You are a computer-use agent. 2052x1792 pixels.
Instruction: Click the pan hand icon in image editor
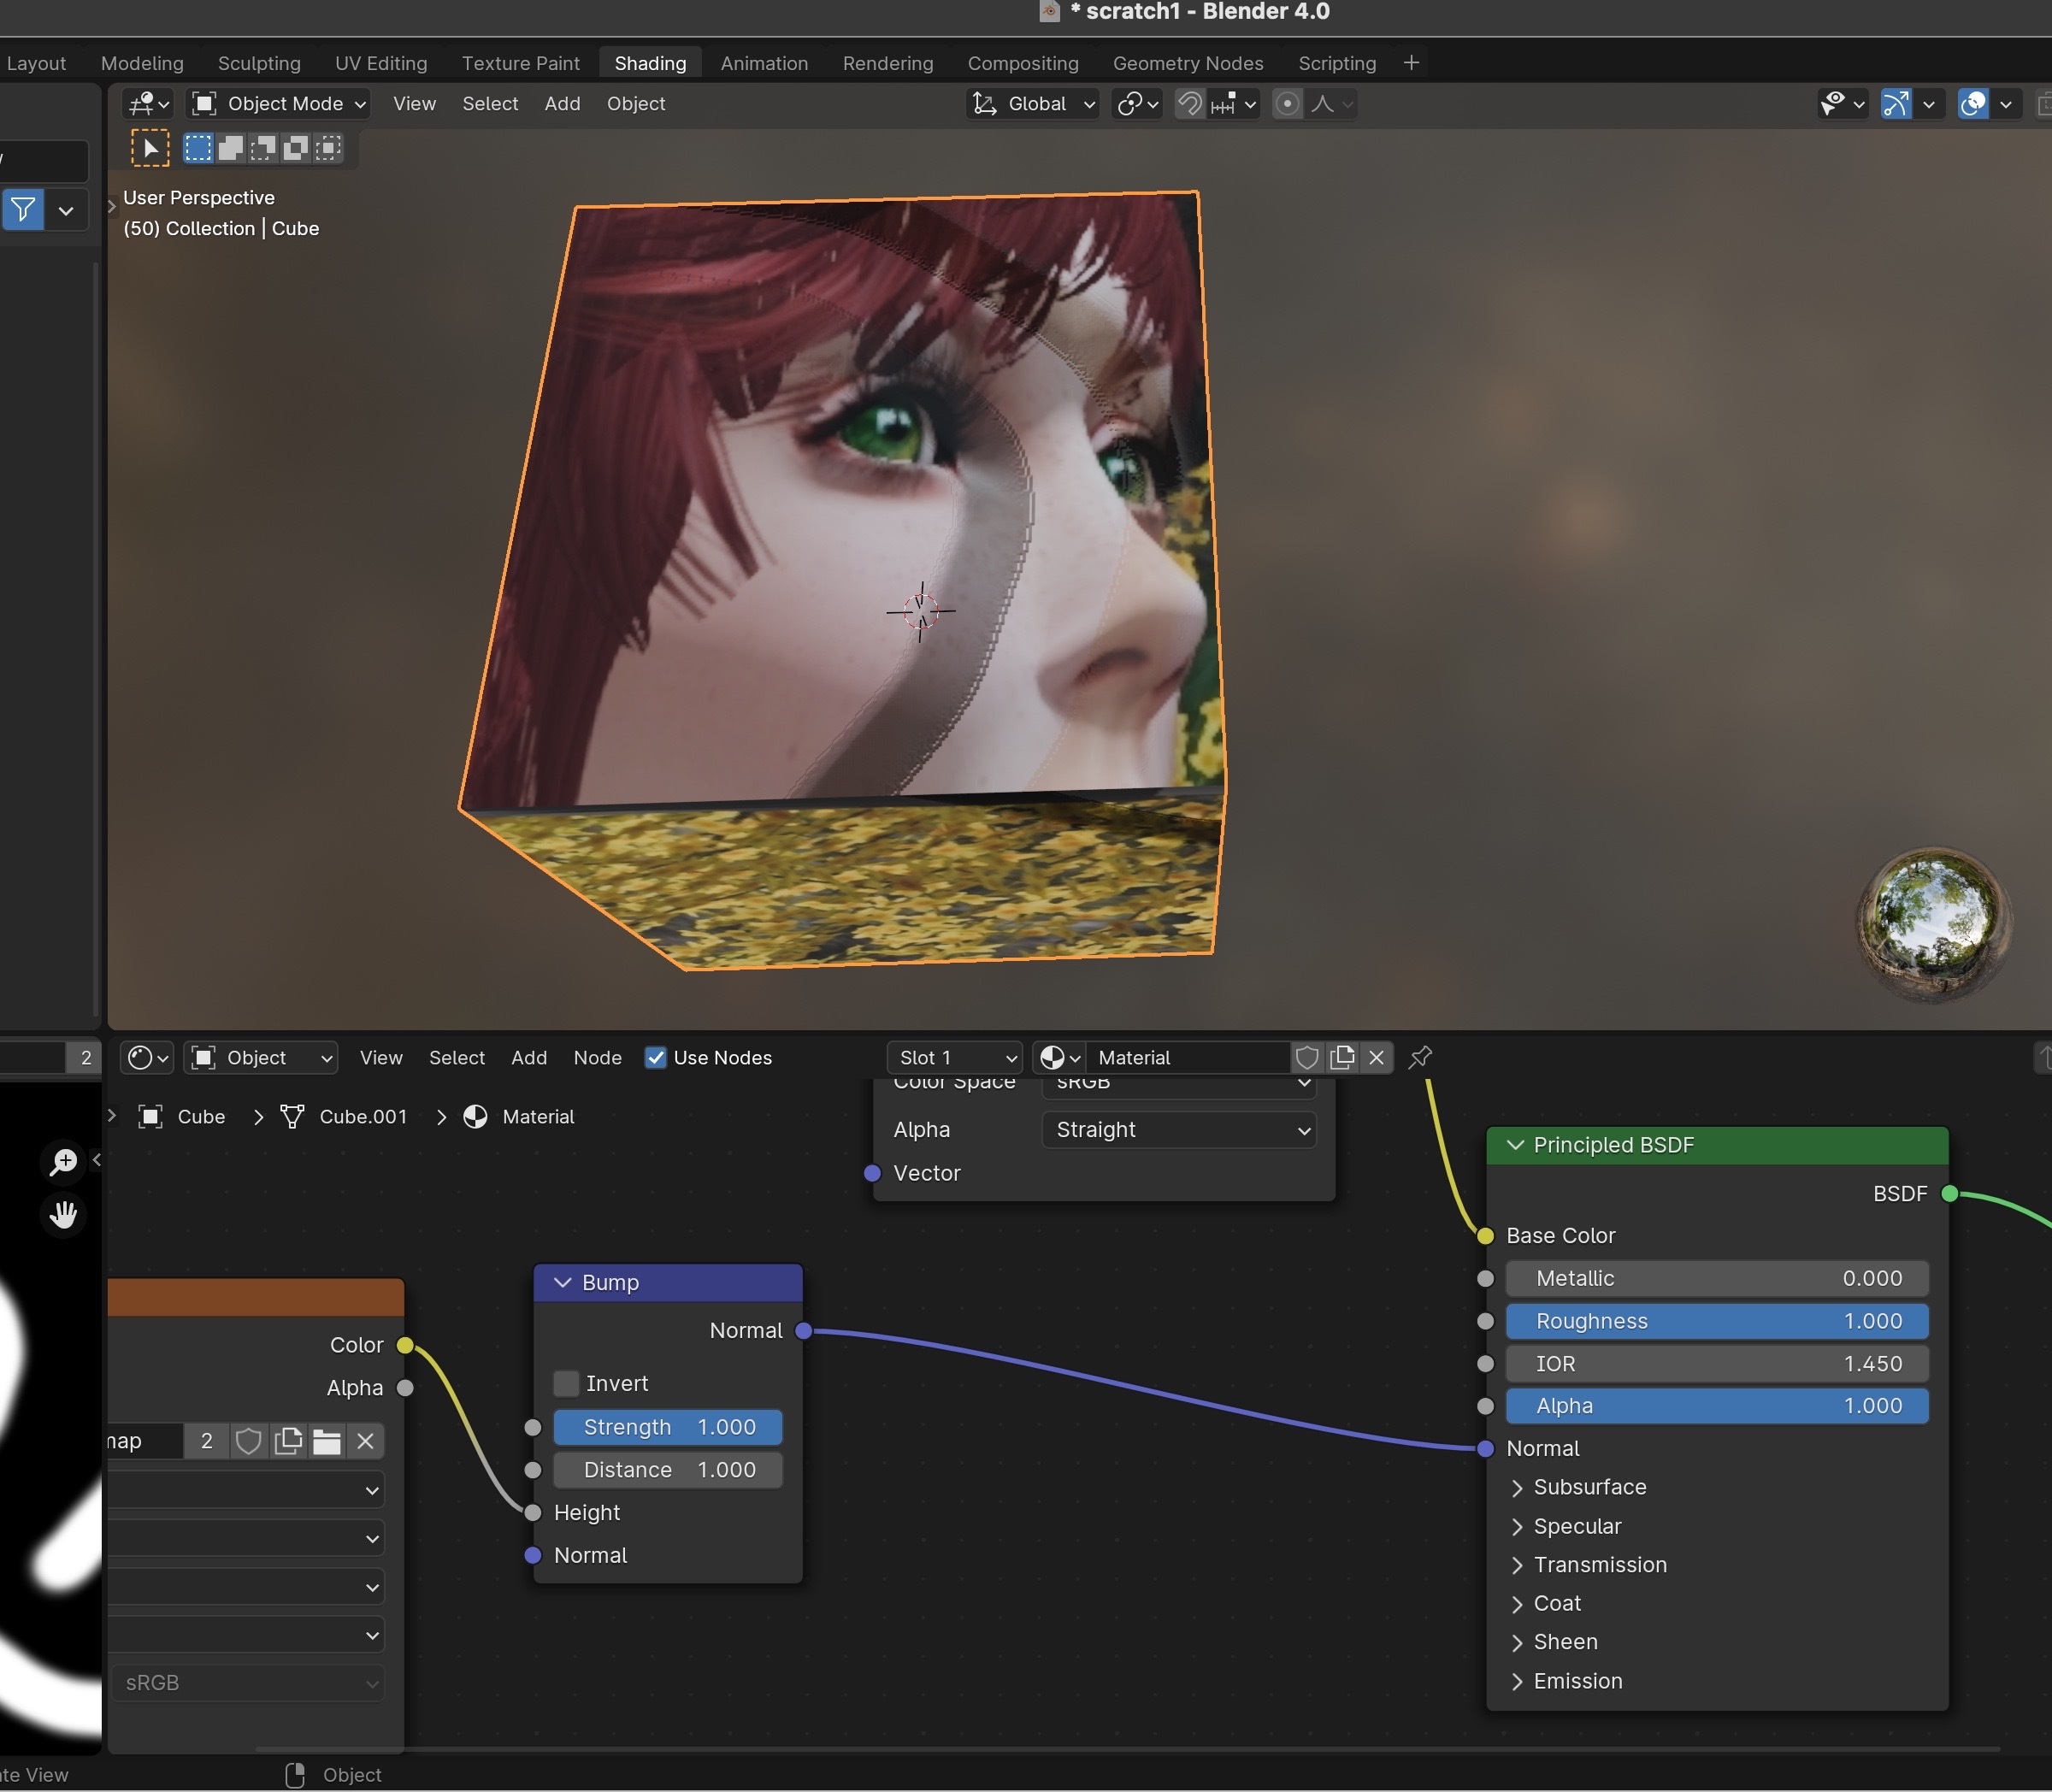pyautogui.click(x=64, y=1215)
